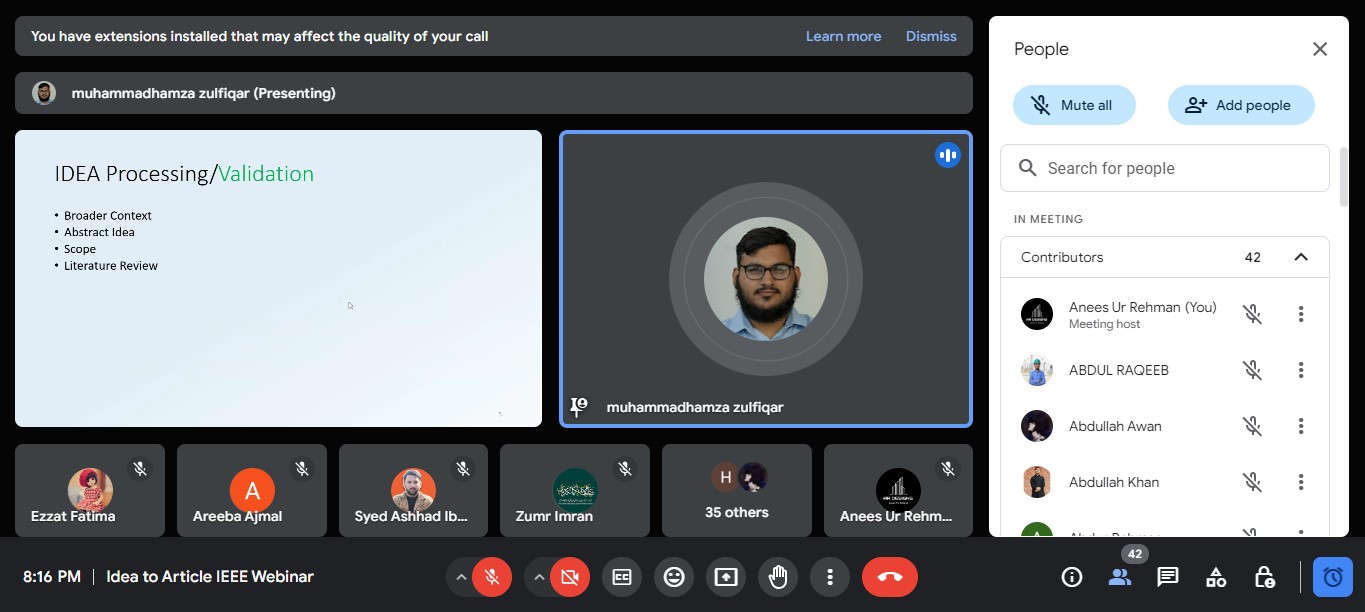
Task: Open the emoji reactions icon
Action: (674, 577)
